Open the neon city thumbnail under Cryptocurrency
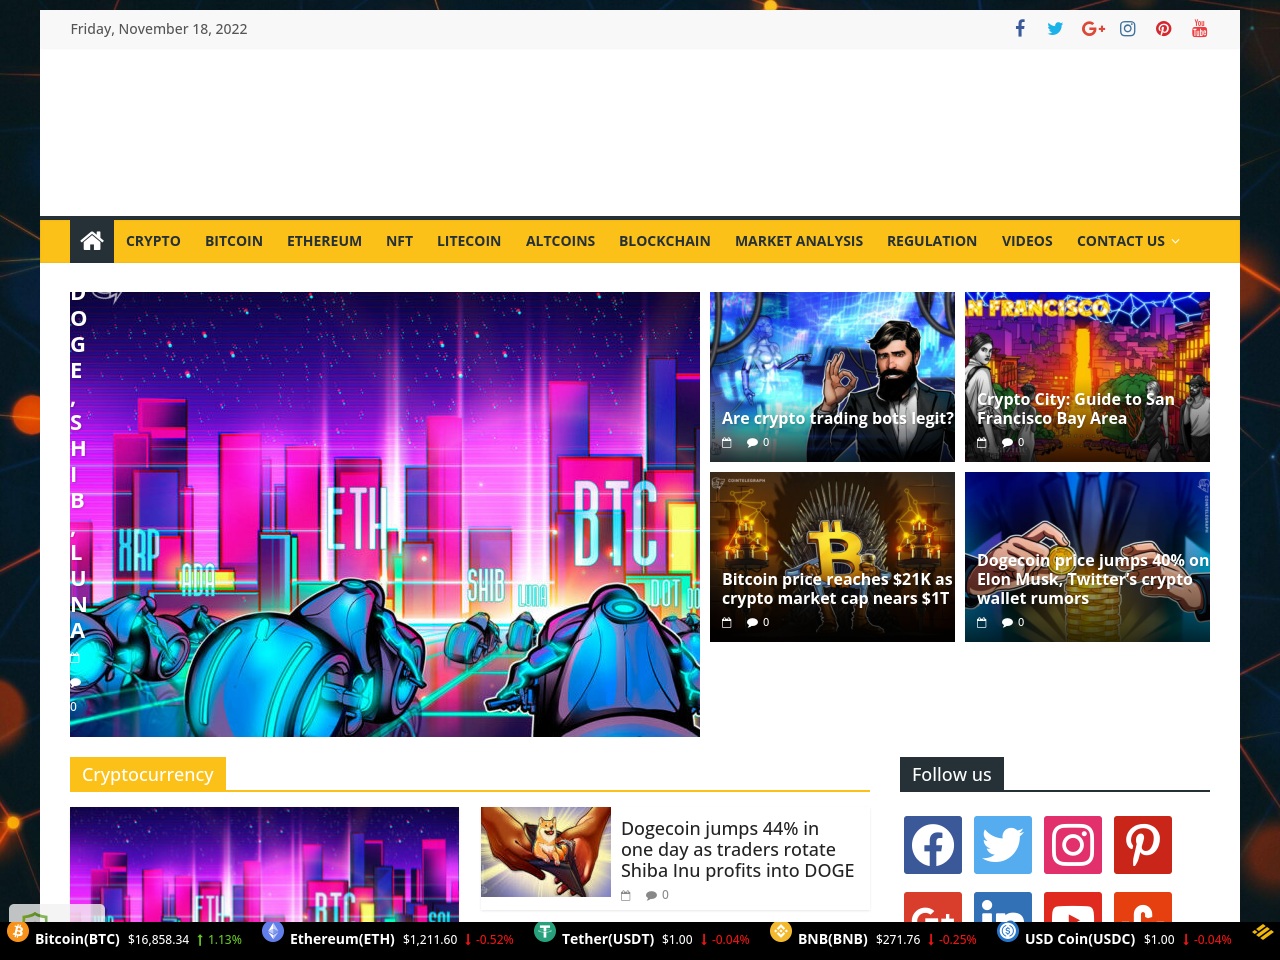Image resolution: width=1280 pixels, height=960 pixels. pyautogui.click(x=264, y=864)
